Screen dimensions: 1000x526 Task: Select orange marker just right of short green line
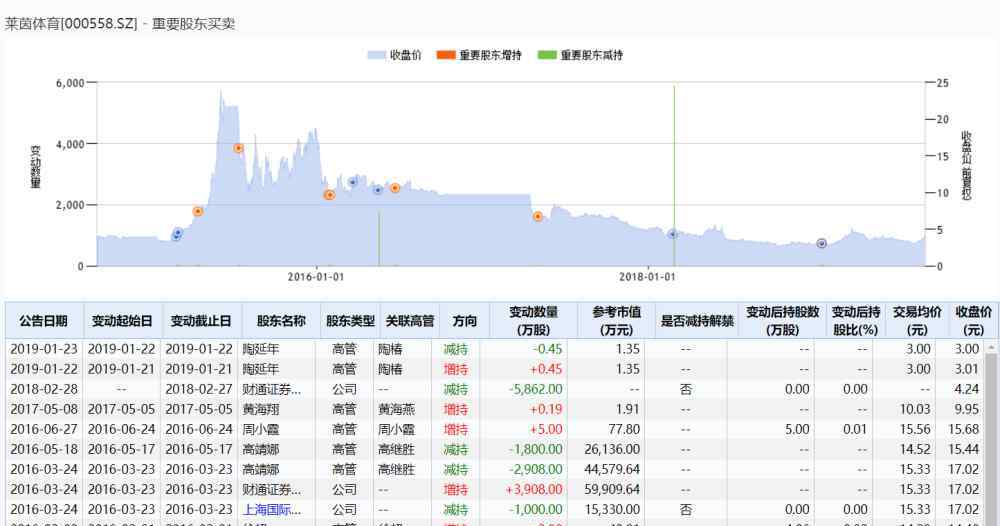click(x=395, y=188)
